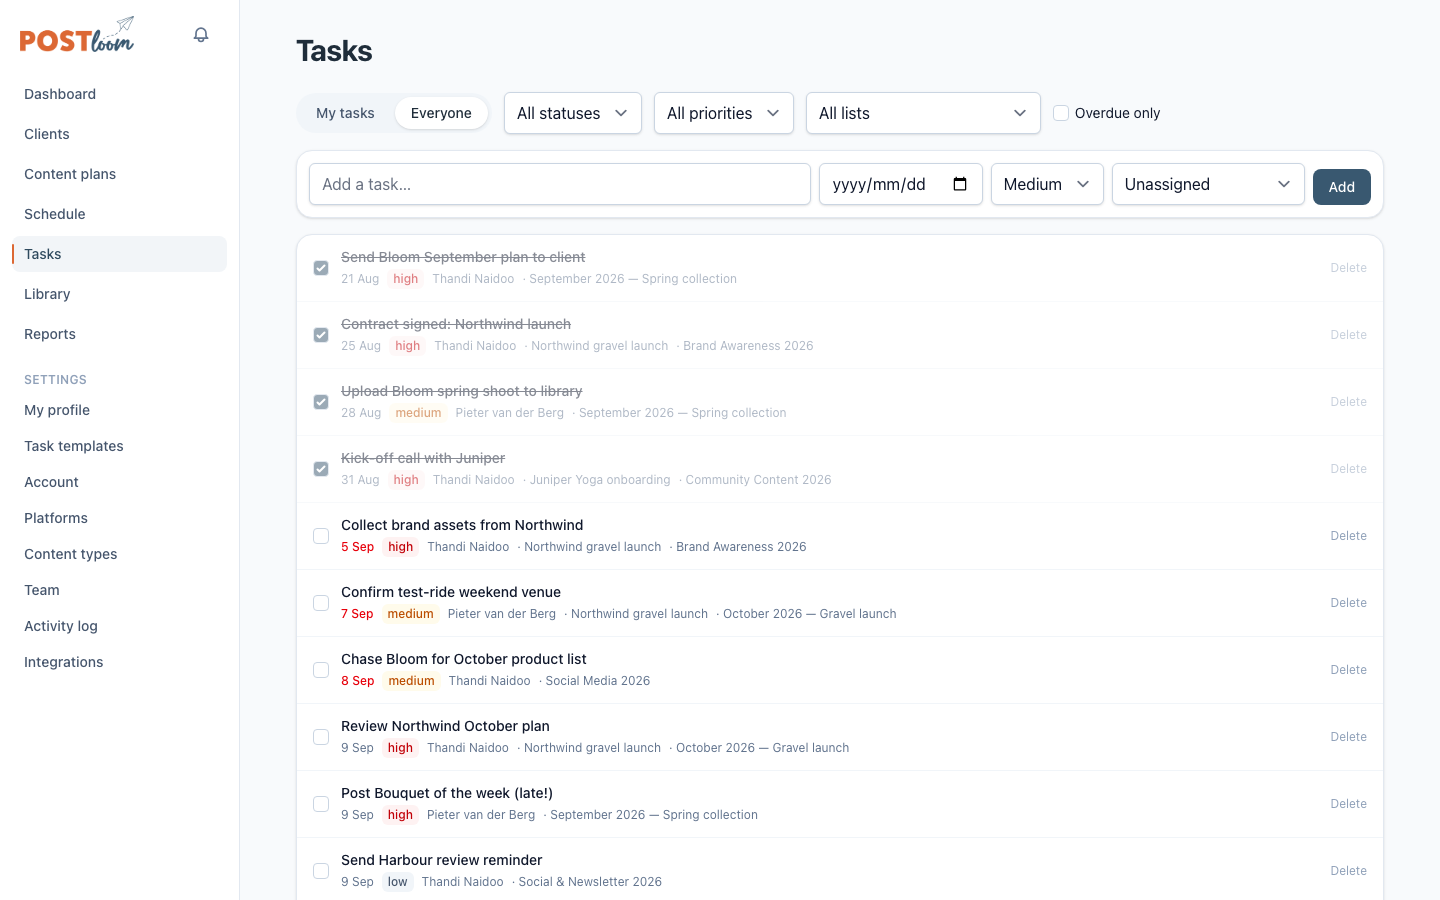Open the Activity log page
1440x900 pixels.
[119, 626]
